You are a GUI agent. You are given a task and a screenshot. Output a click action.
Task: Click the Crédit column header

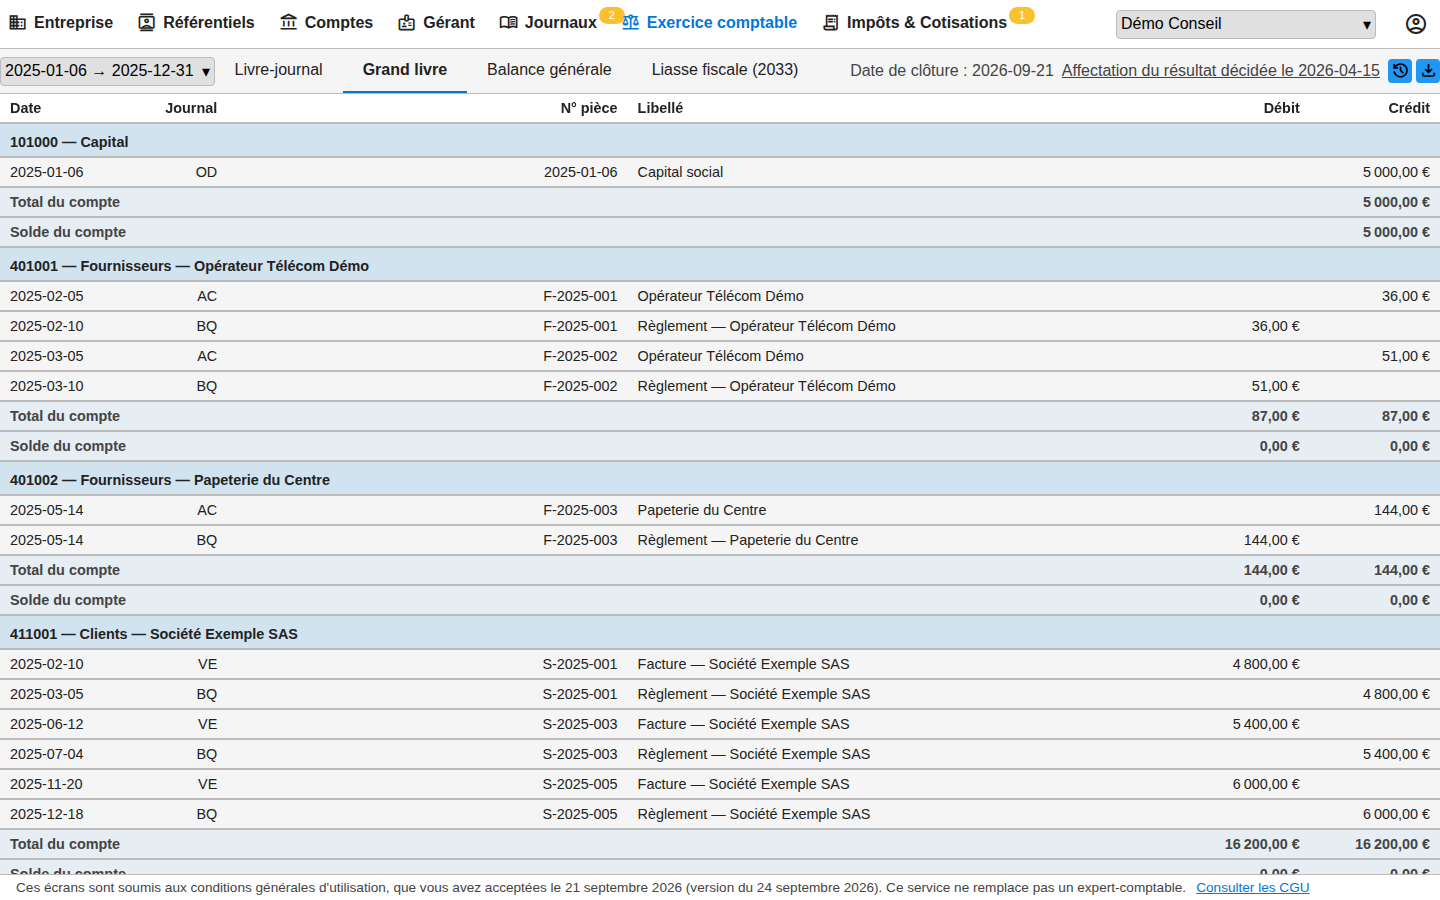click(1409, 108)
